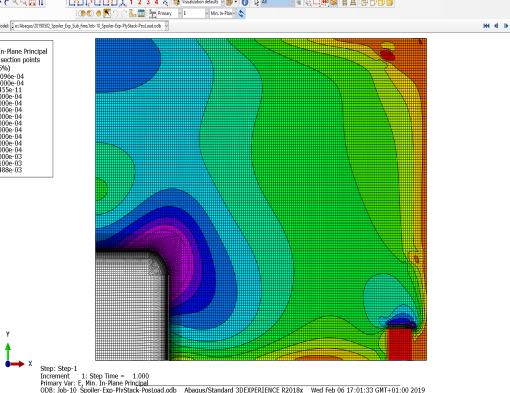Click the red region in contour plot
Screen dimensions: 510x393
(x=400, y=343)
